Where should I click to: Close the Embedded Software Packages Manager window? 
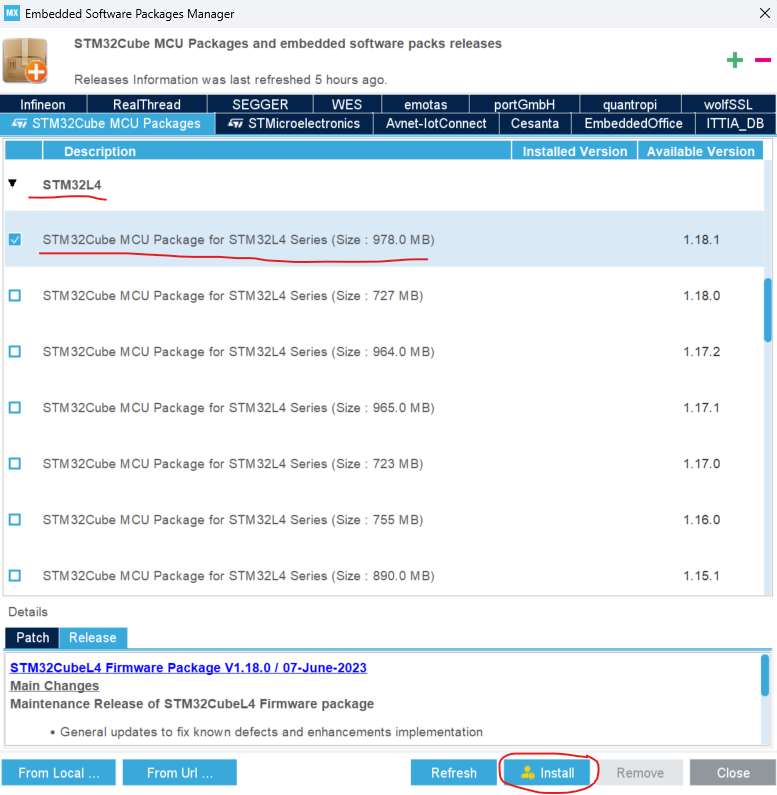[x=765, y=13]
